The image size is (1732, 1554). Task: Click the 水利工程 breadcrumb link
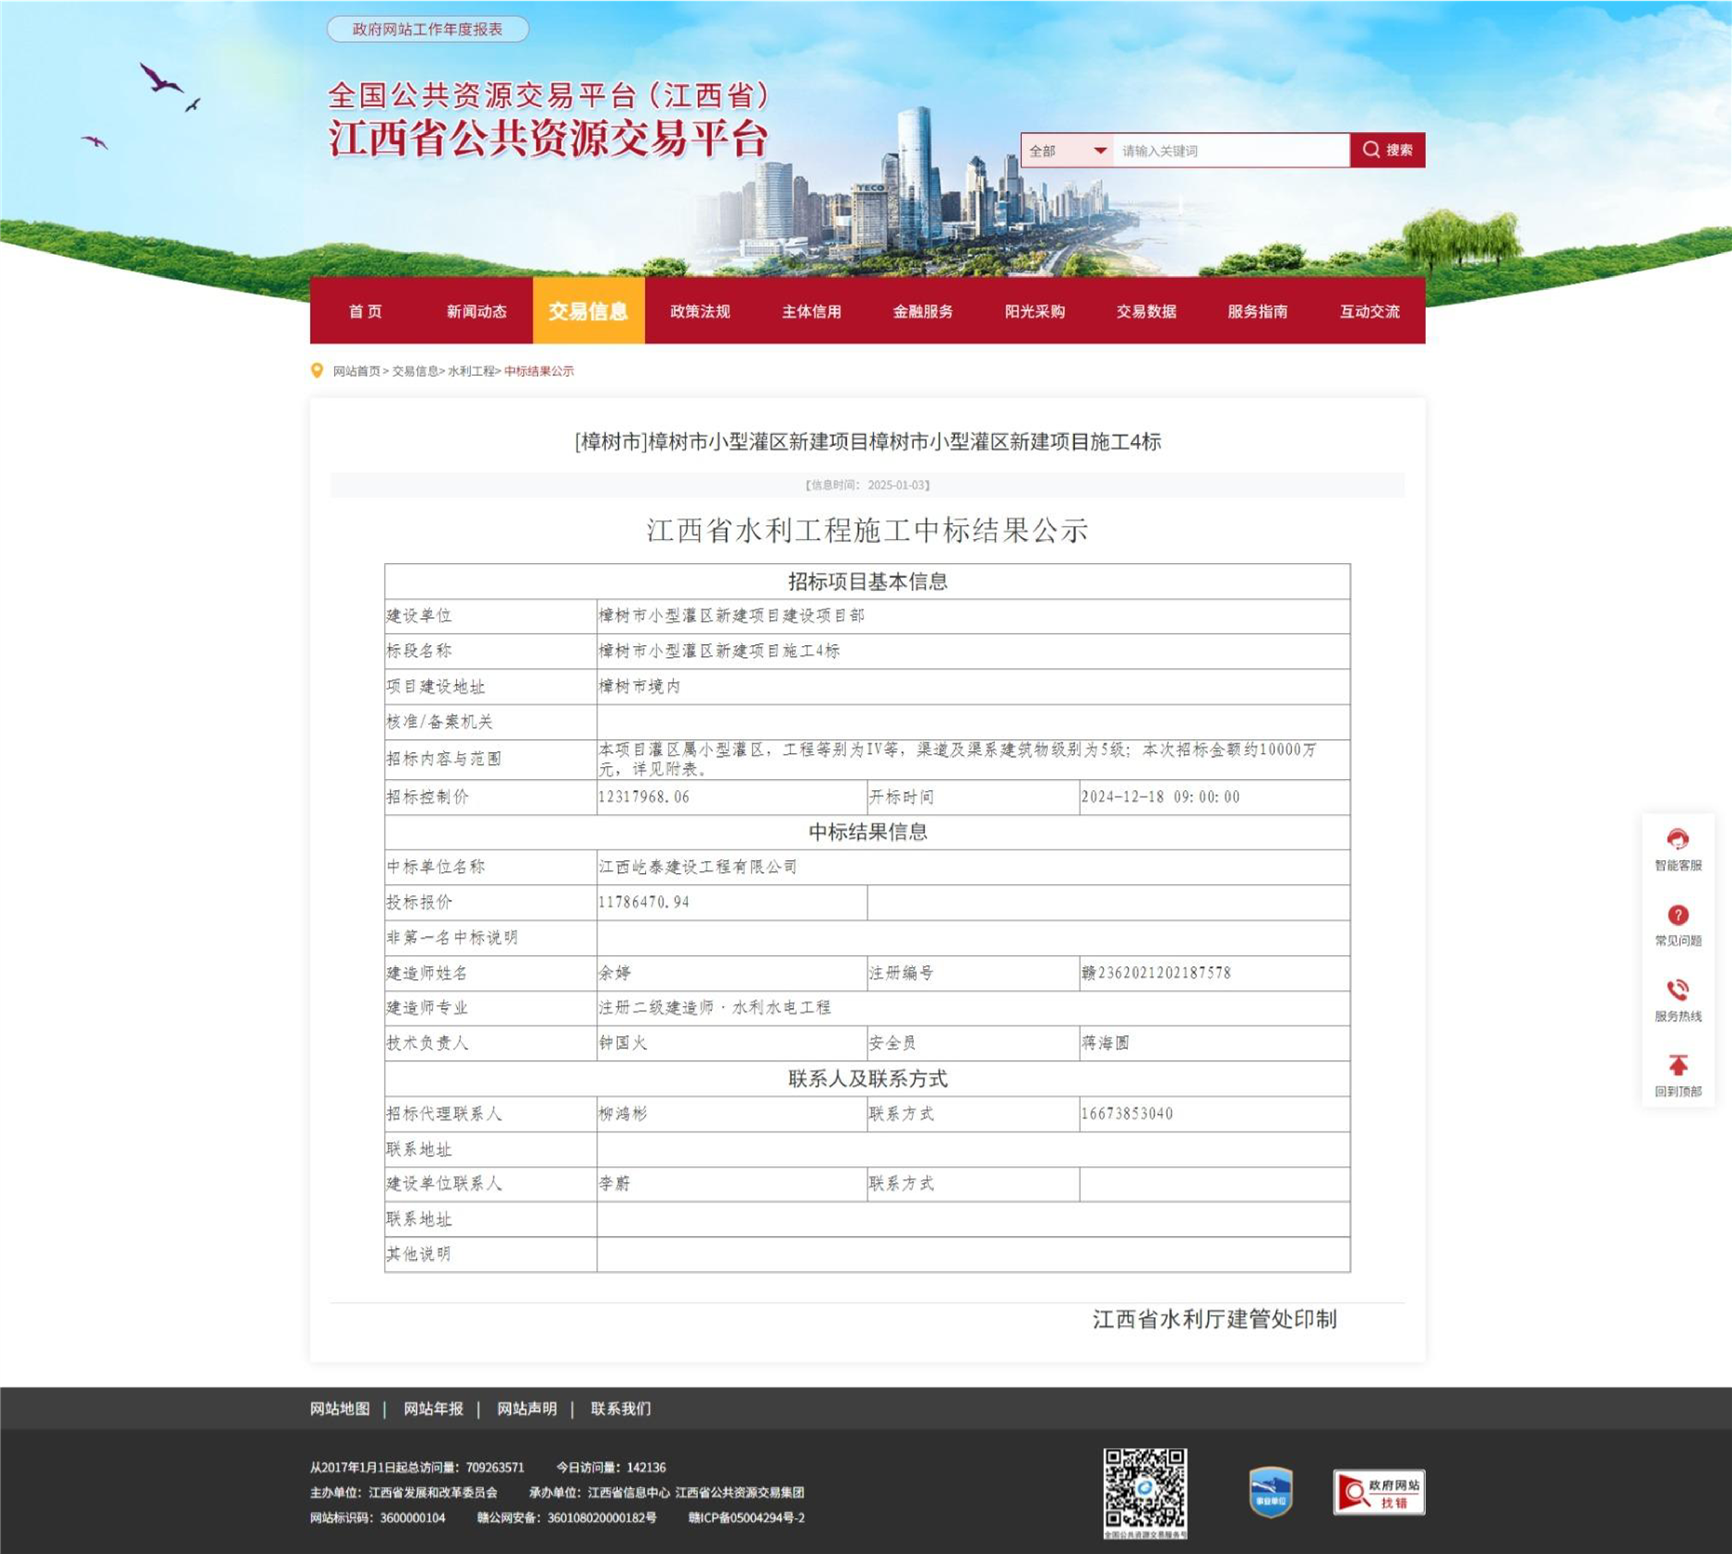tap(471, 371)
